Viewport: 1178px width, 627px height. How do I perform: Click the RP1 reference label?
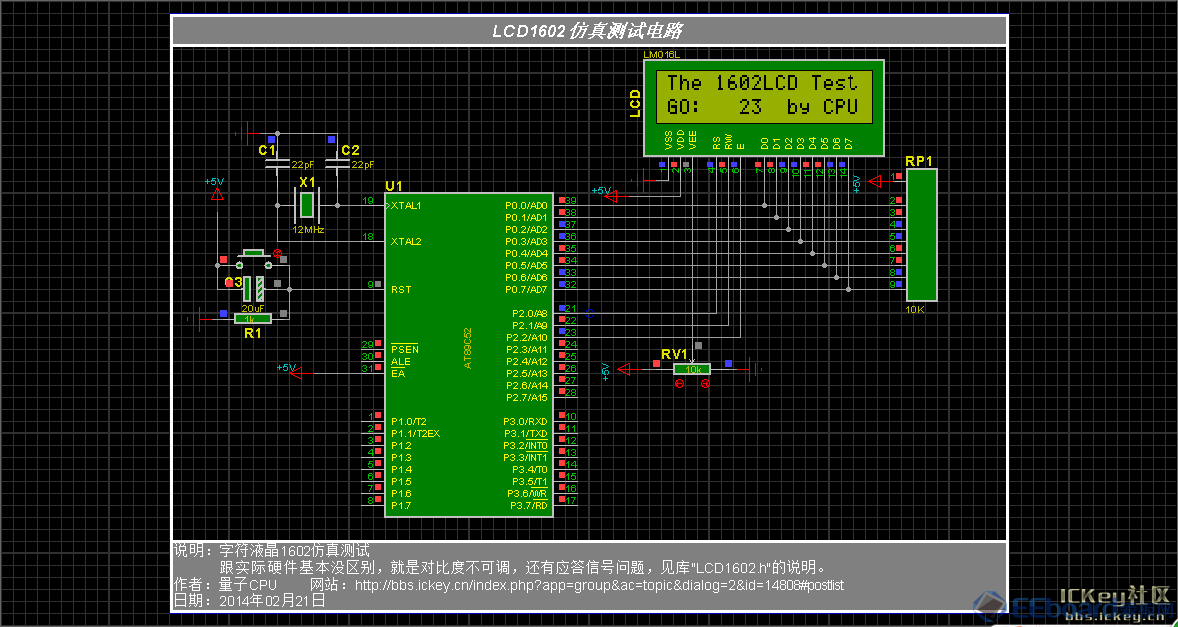tap(919, 161)
